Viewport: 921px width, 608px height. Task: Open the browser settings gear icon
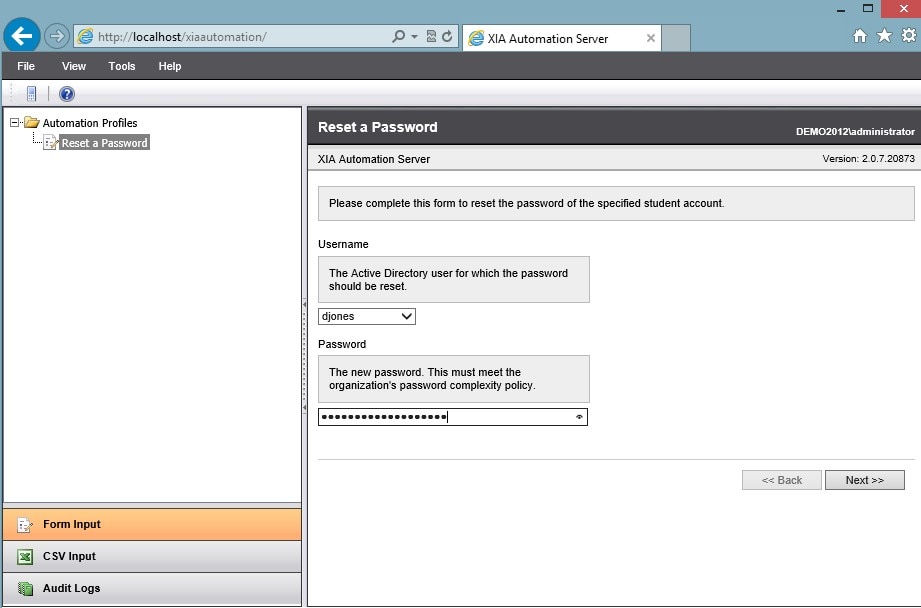(909, 35)
